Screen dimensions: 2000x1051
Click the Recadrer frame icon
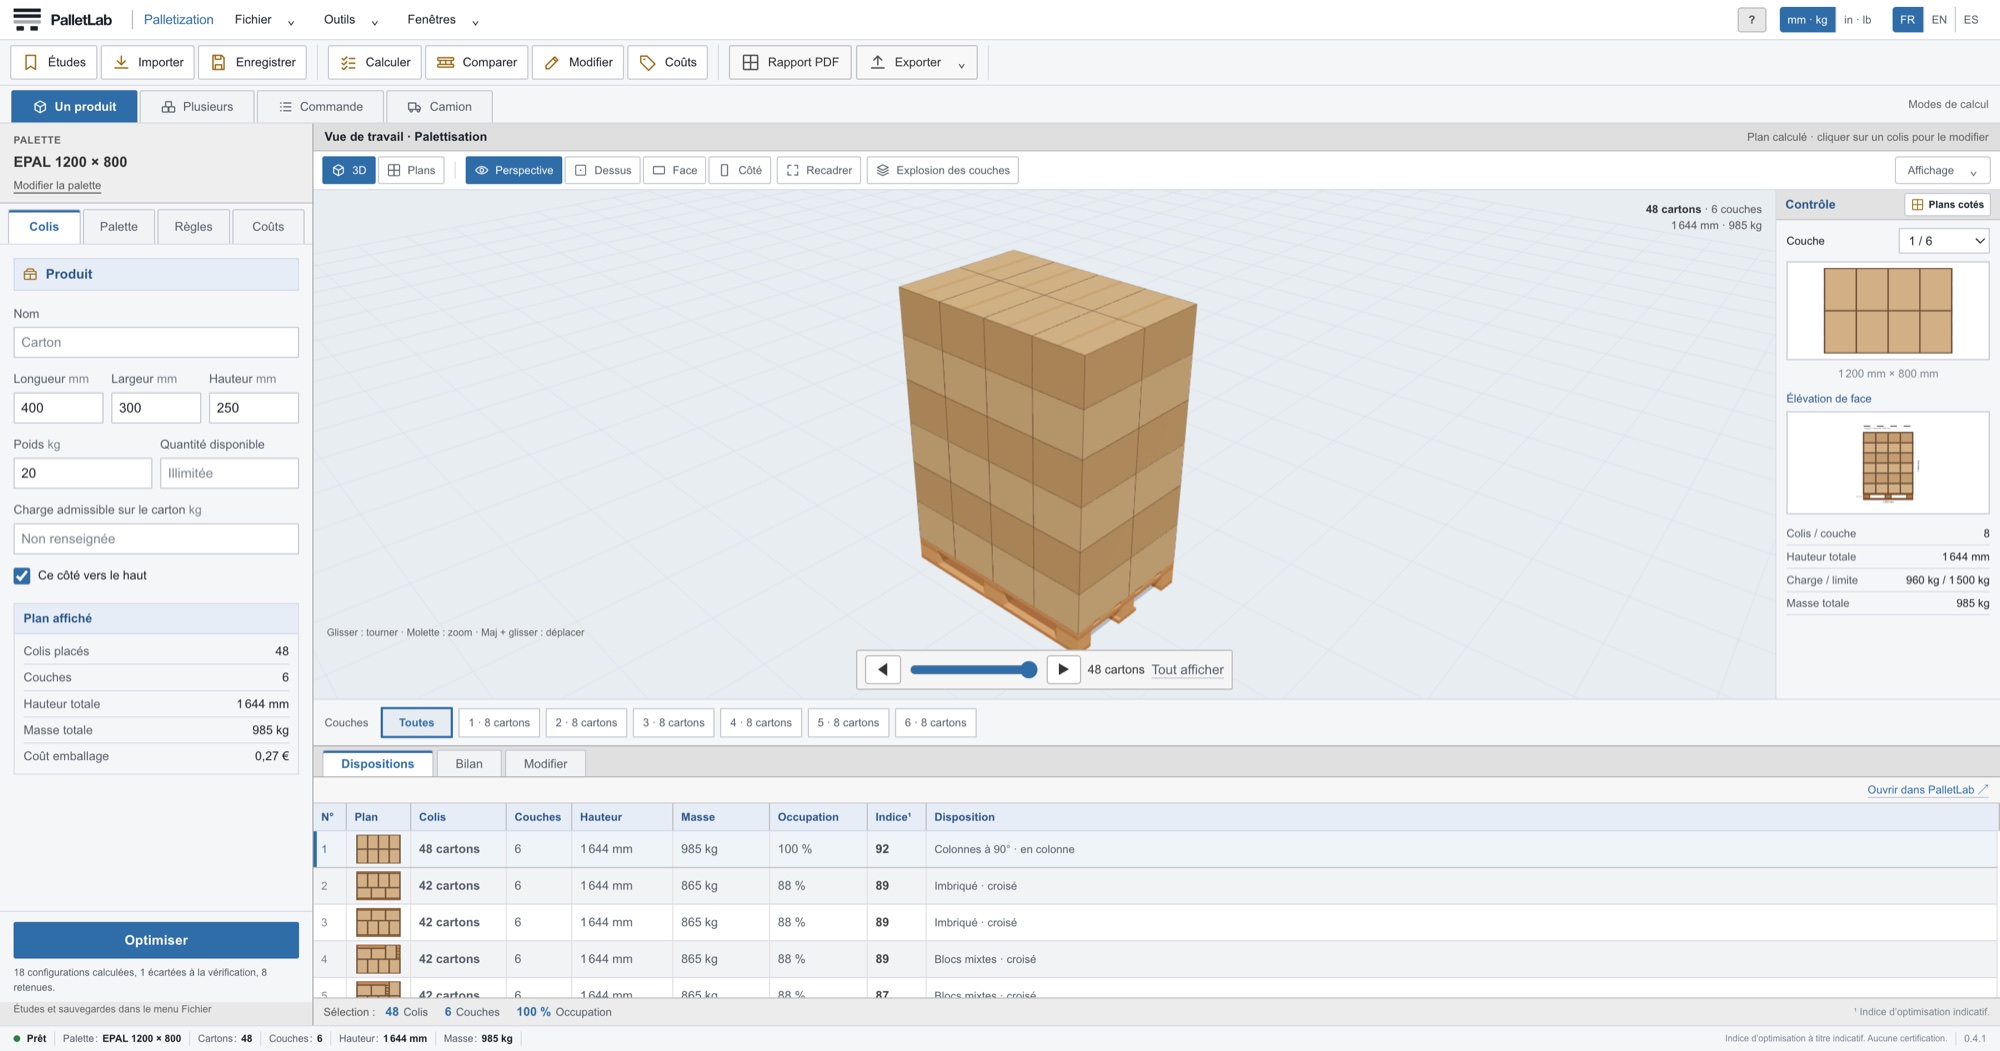point(793,170)
